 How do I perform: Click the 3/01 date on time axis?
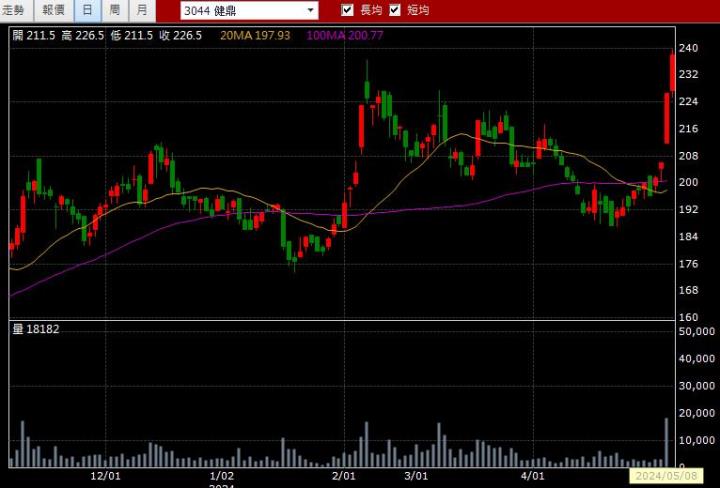(x=416, y=476)
